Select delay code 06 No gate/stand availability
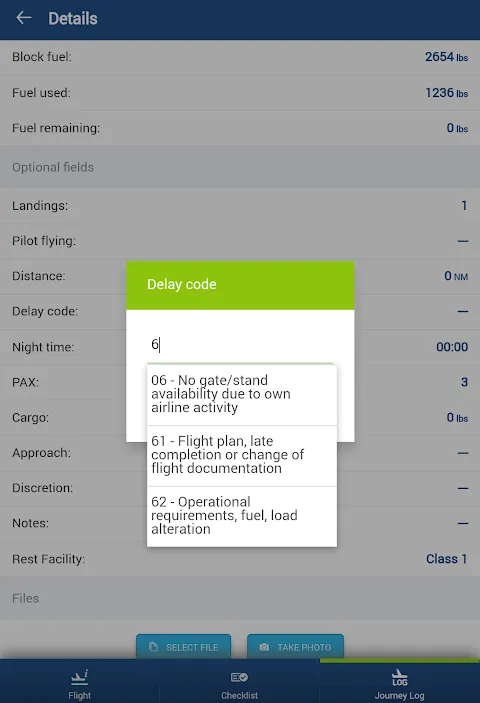 point(242,395)
